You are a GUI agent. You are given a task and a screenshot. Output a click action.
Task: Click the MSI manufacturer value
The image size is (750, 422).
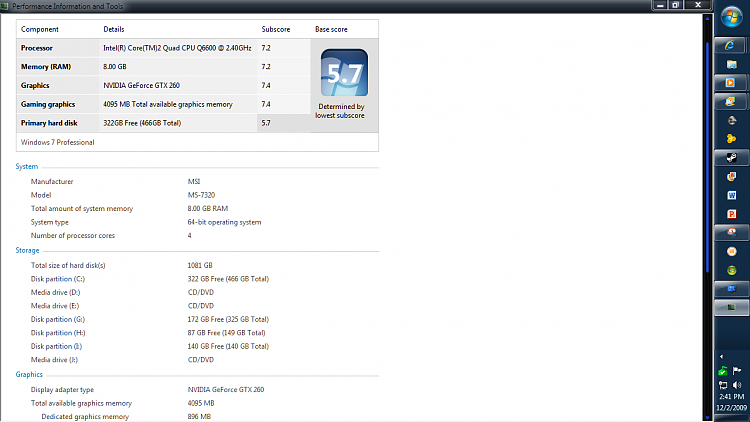pos(194,181)
